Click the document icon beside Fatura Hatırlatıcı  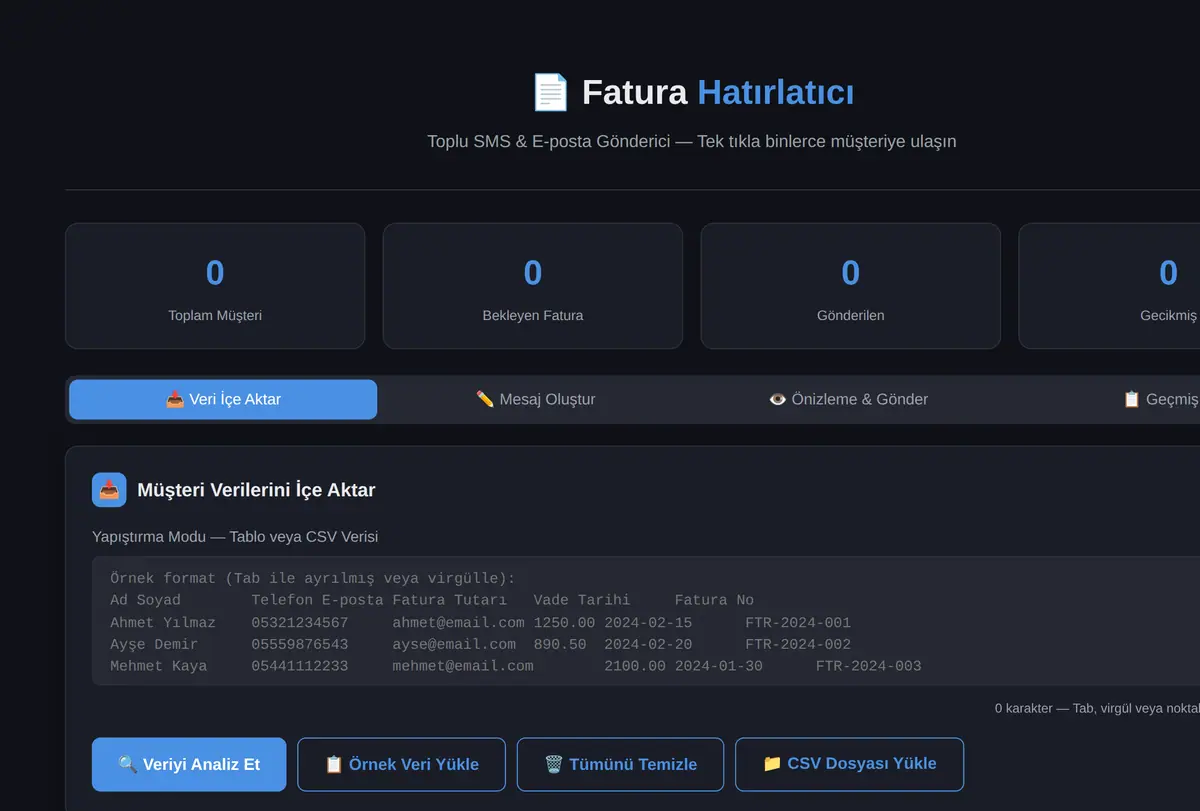coord(551,93)
